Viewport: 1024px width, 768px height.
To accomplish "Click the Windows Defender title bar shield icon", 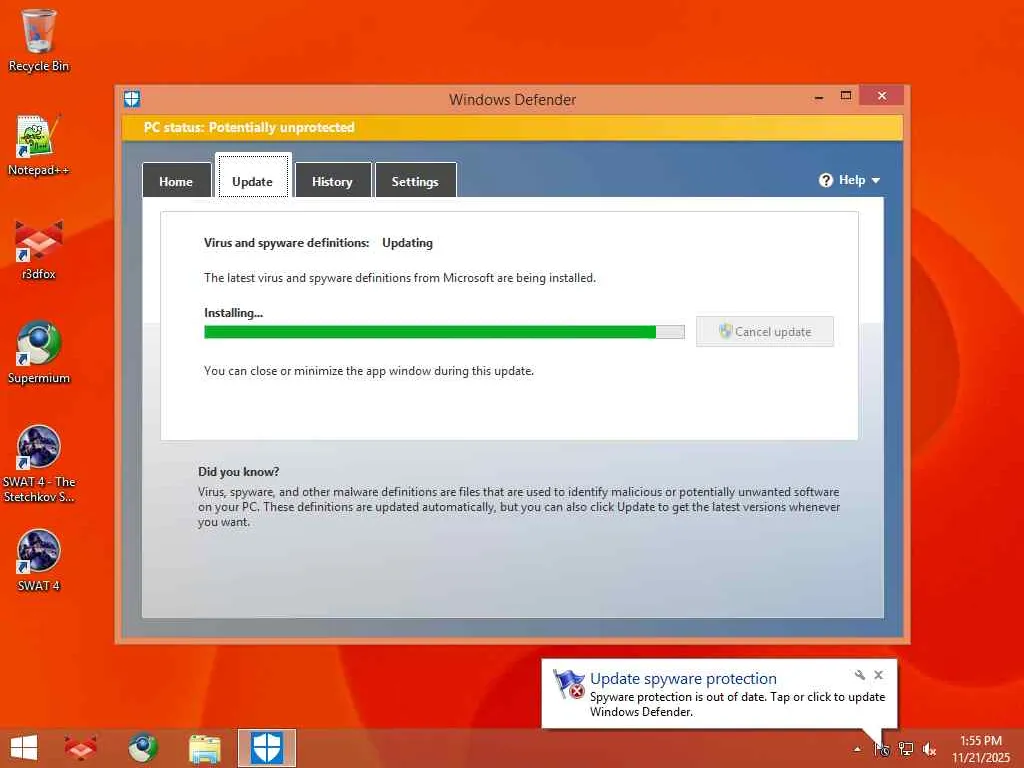I will pos(132,99).
